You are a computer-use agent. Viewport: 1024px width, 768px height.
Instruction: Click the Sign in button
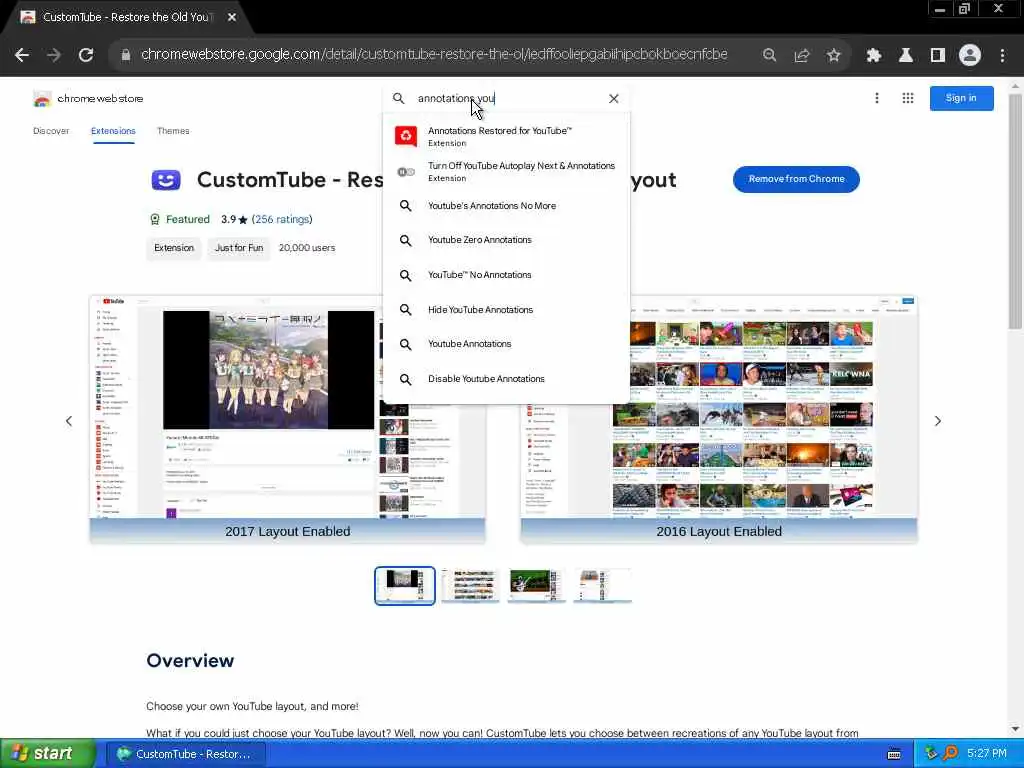[x=961, y=98]
